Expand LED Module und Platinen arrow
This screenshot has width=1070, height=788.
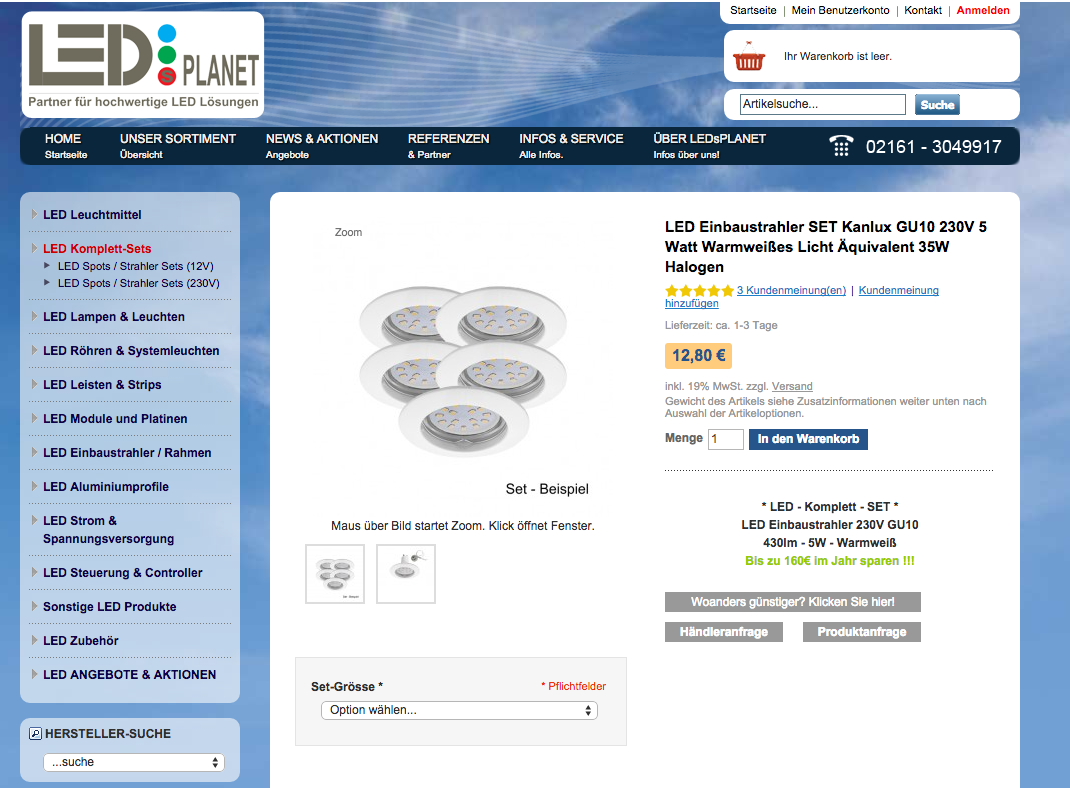34,418
